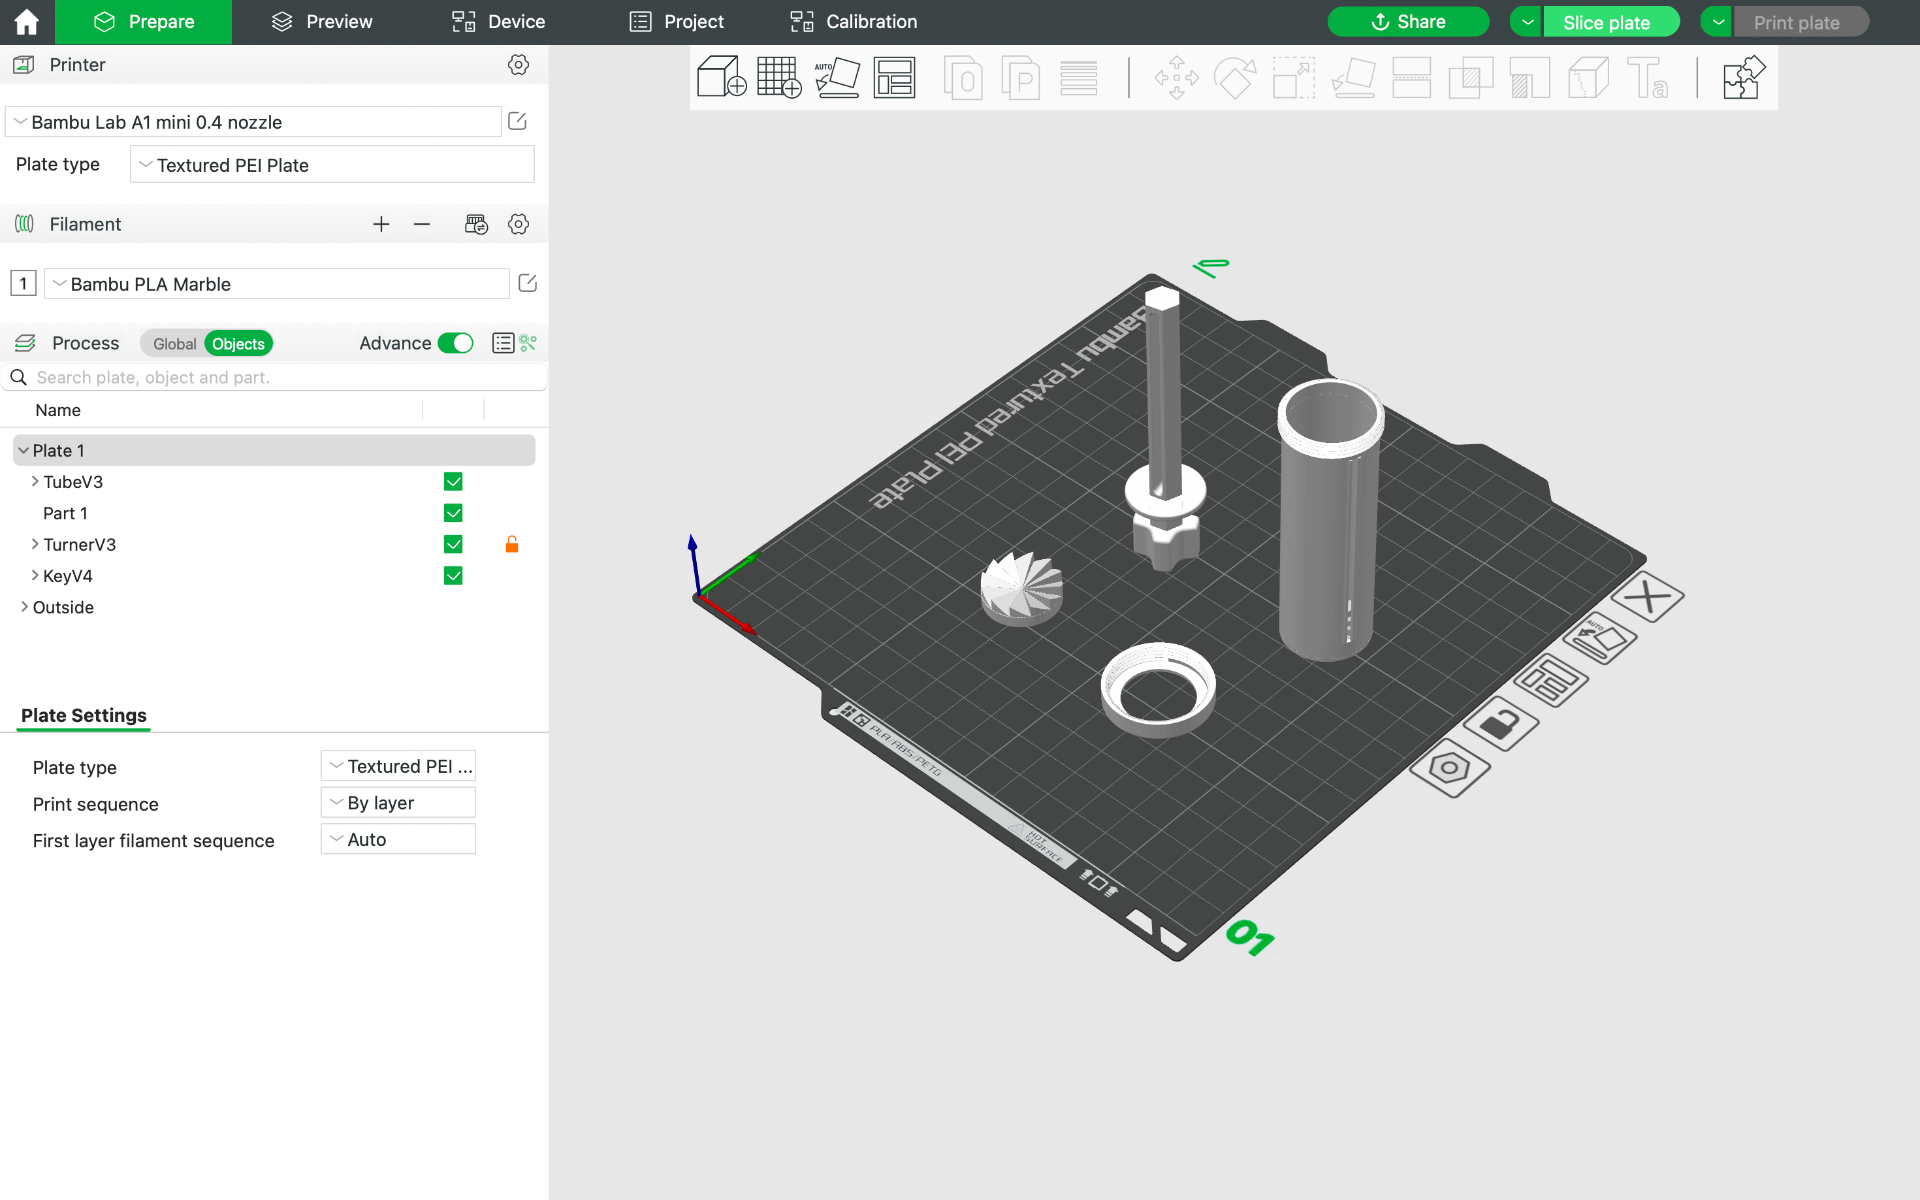Open the Calibration tab
Screen dimensions: 1920x1200
coord(853,22)
